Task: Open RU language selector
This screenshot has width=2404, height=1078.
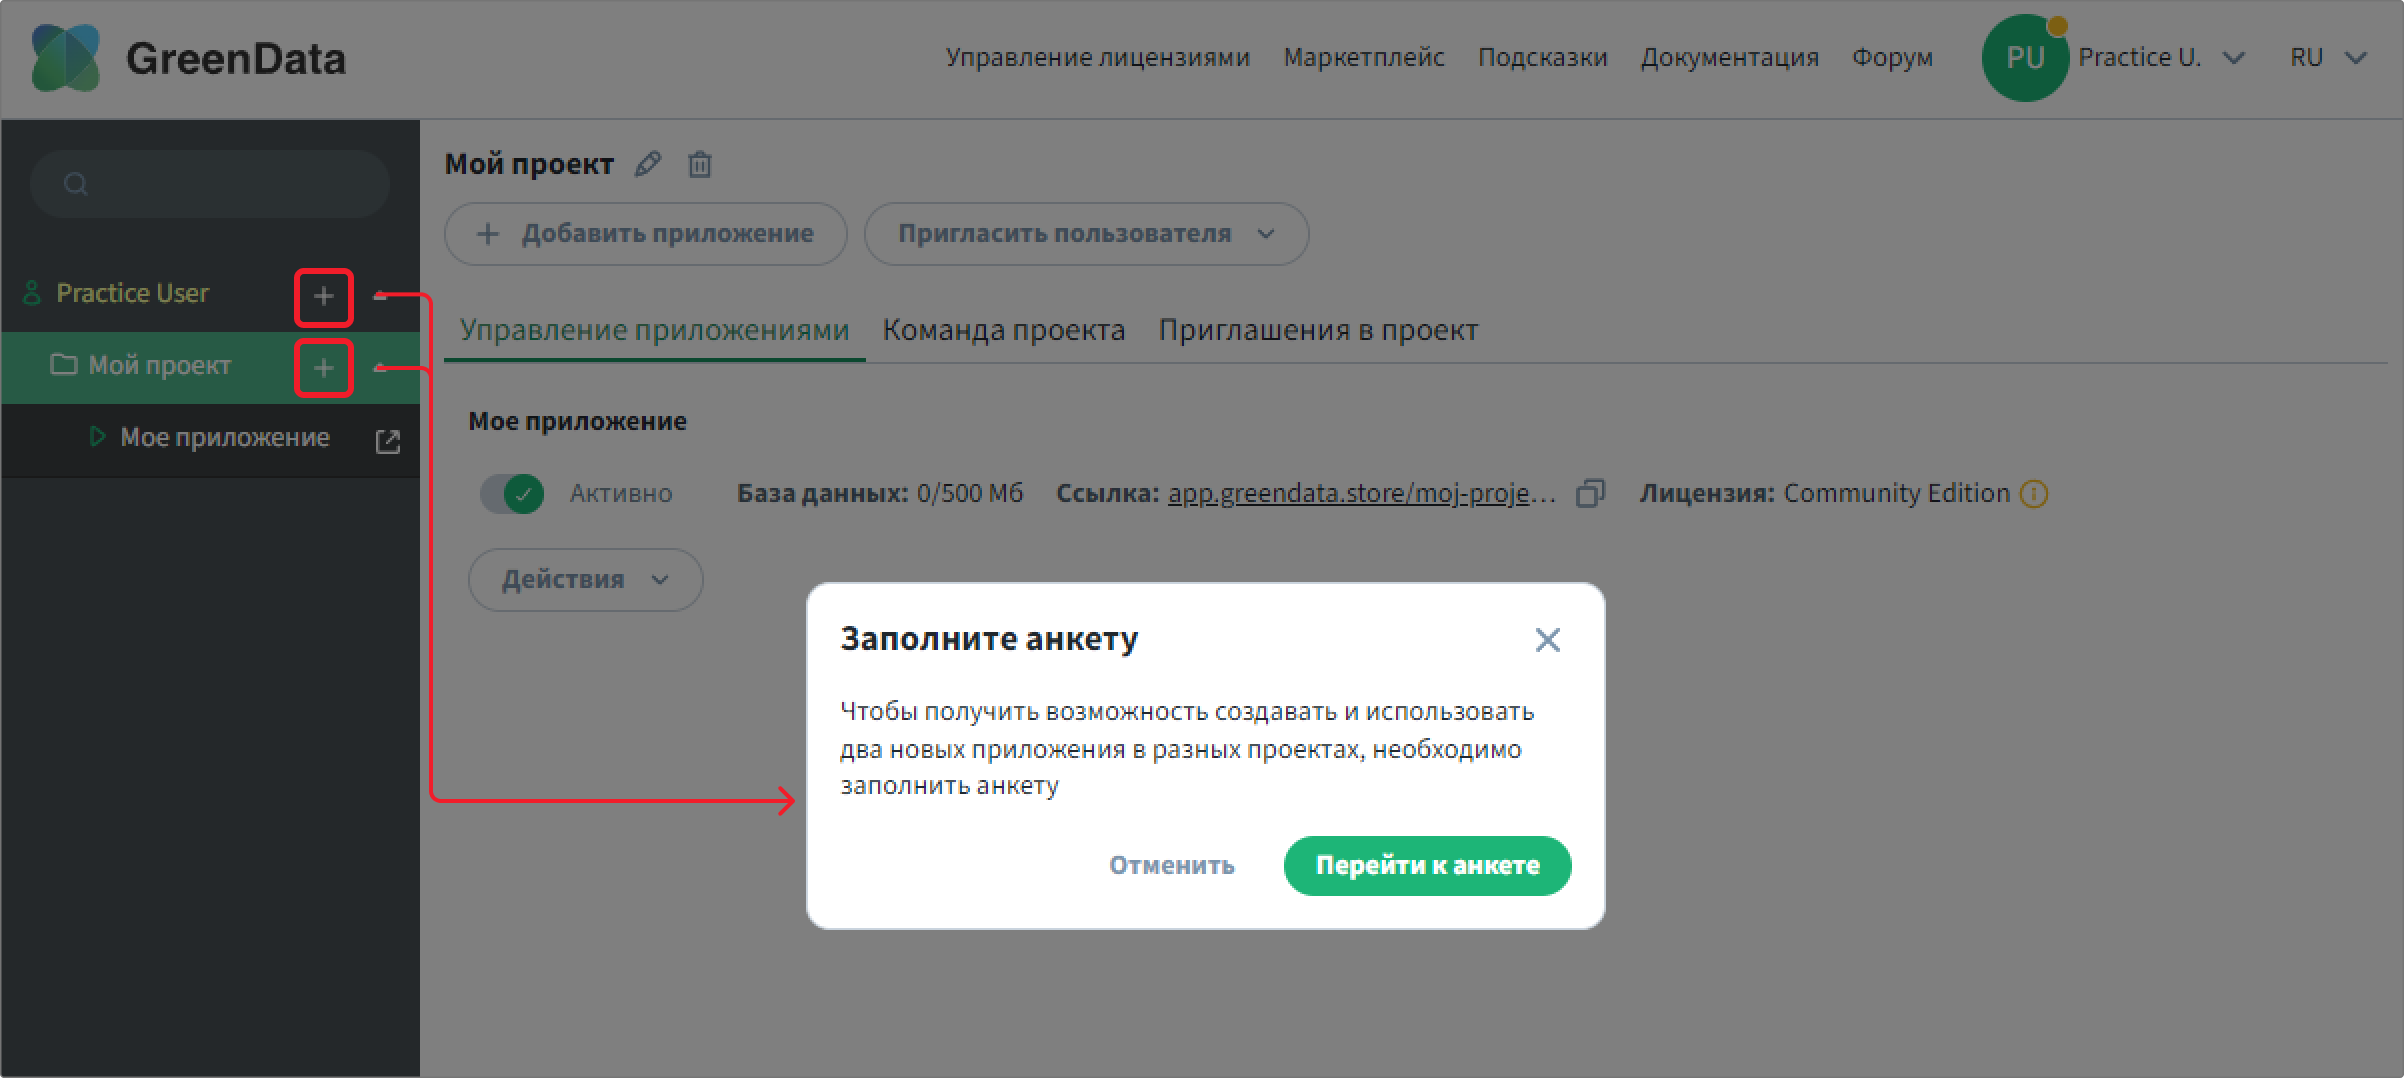Action: [x=2329, y=57]
